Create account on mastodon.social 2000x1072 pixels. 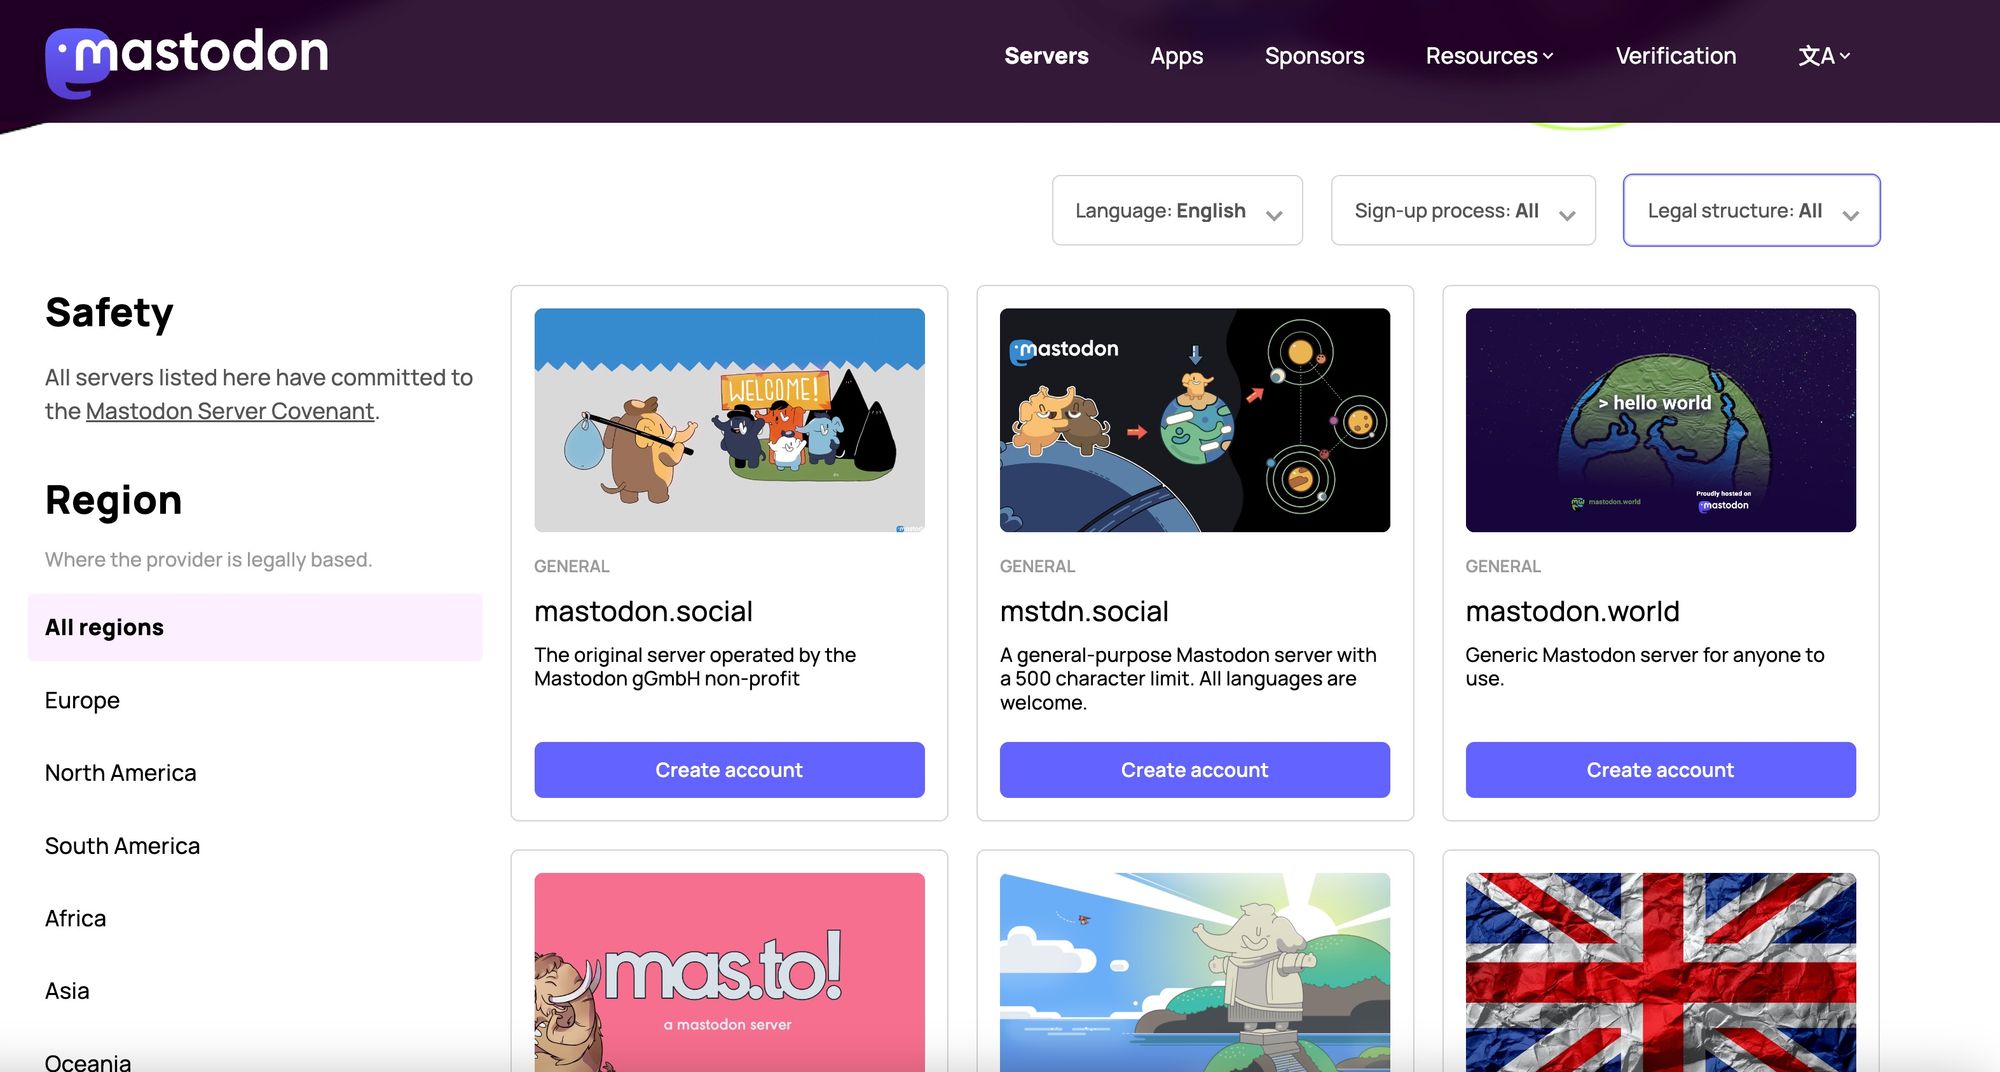(729, 770)
